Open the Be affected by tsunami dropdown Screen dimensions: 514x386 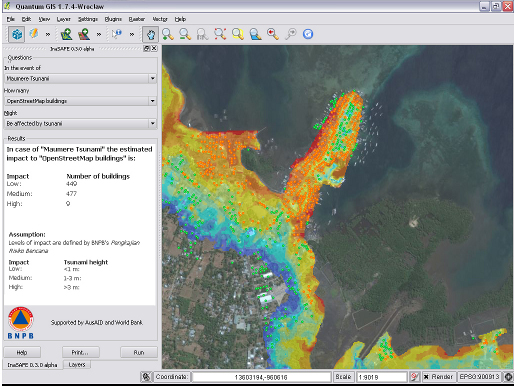81,124
